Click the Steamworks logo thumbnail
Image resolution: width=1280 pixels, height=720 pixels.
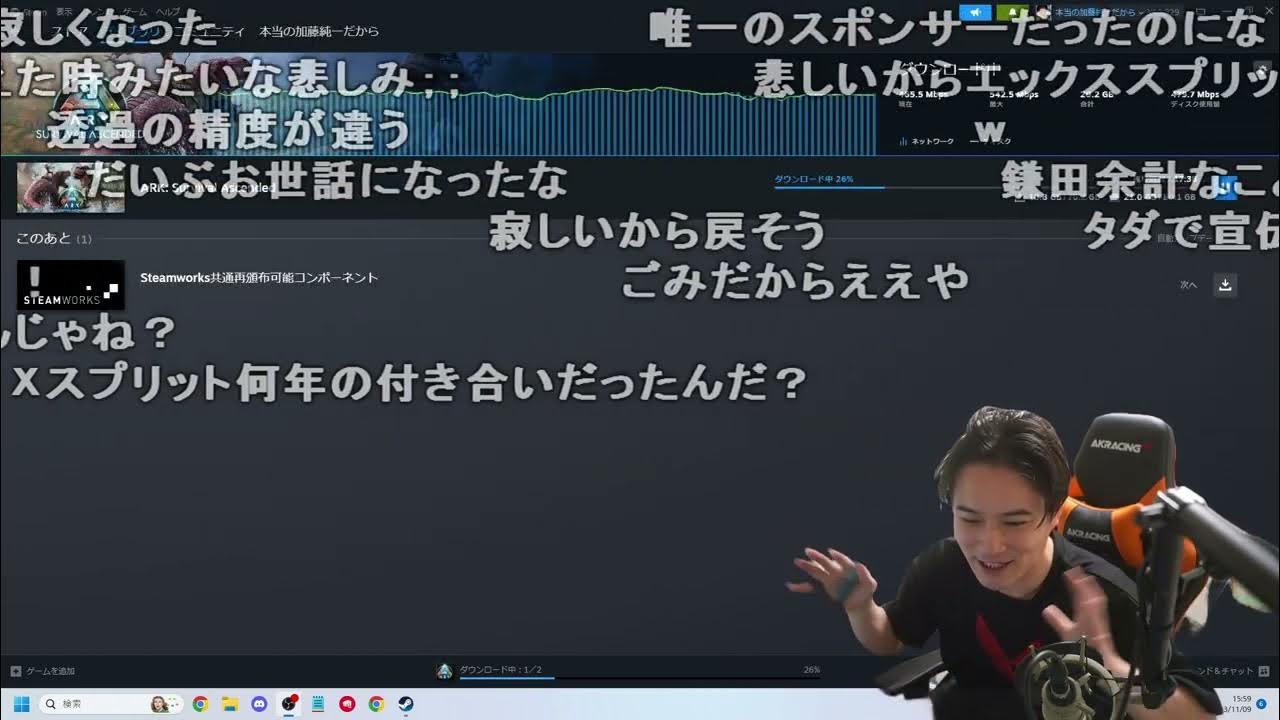[71, 285]
